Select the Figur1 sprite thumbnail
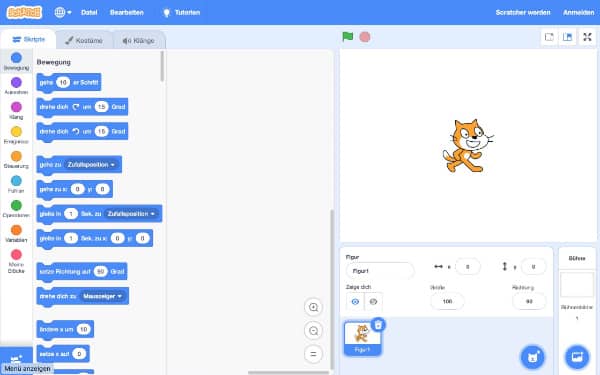Image resolution: width=600 pixels, height=375 pixels. (x=362, y=338)
